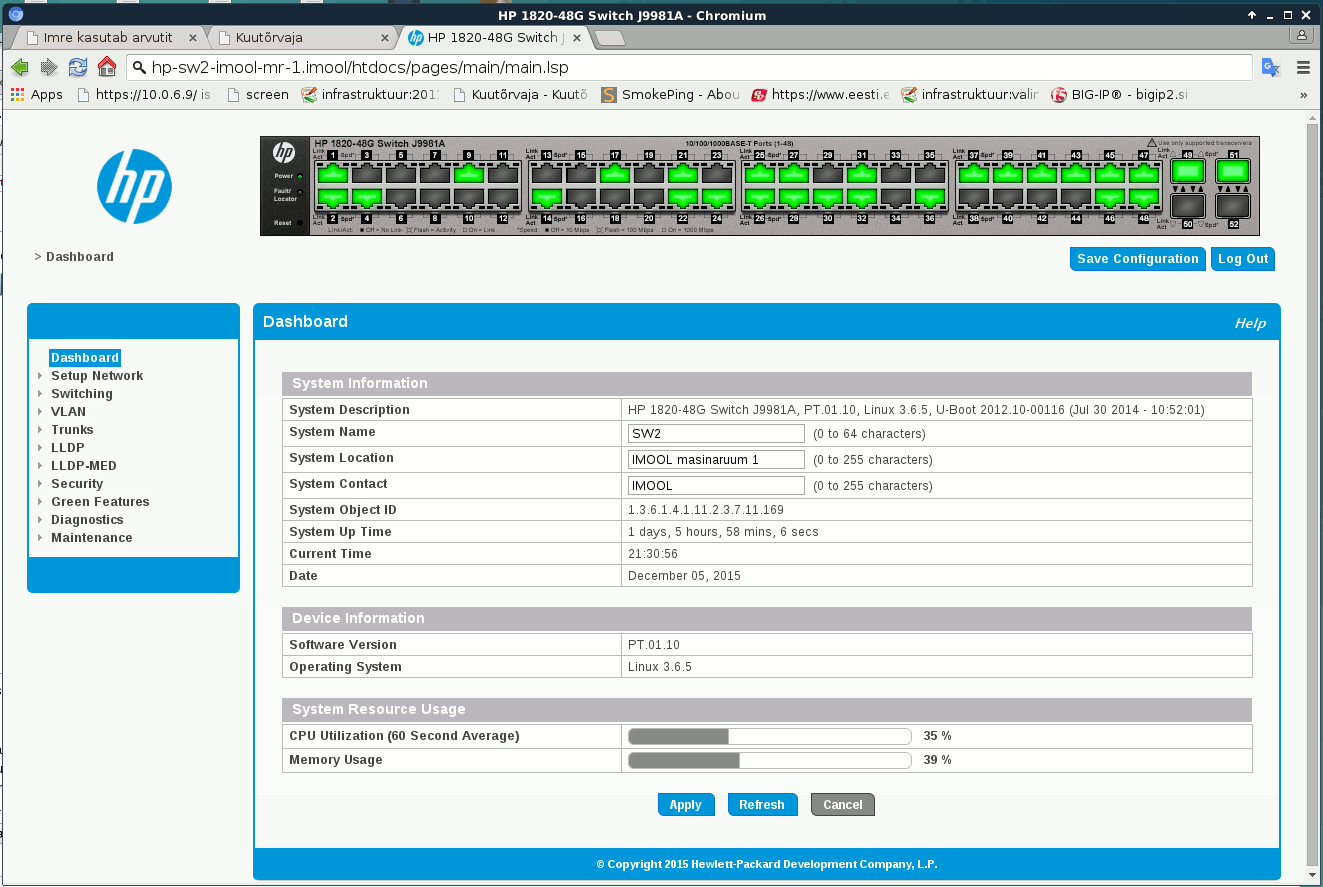Select port 43 on the switch image
The image size is (1323, 887).
[x=1076, y=175]
